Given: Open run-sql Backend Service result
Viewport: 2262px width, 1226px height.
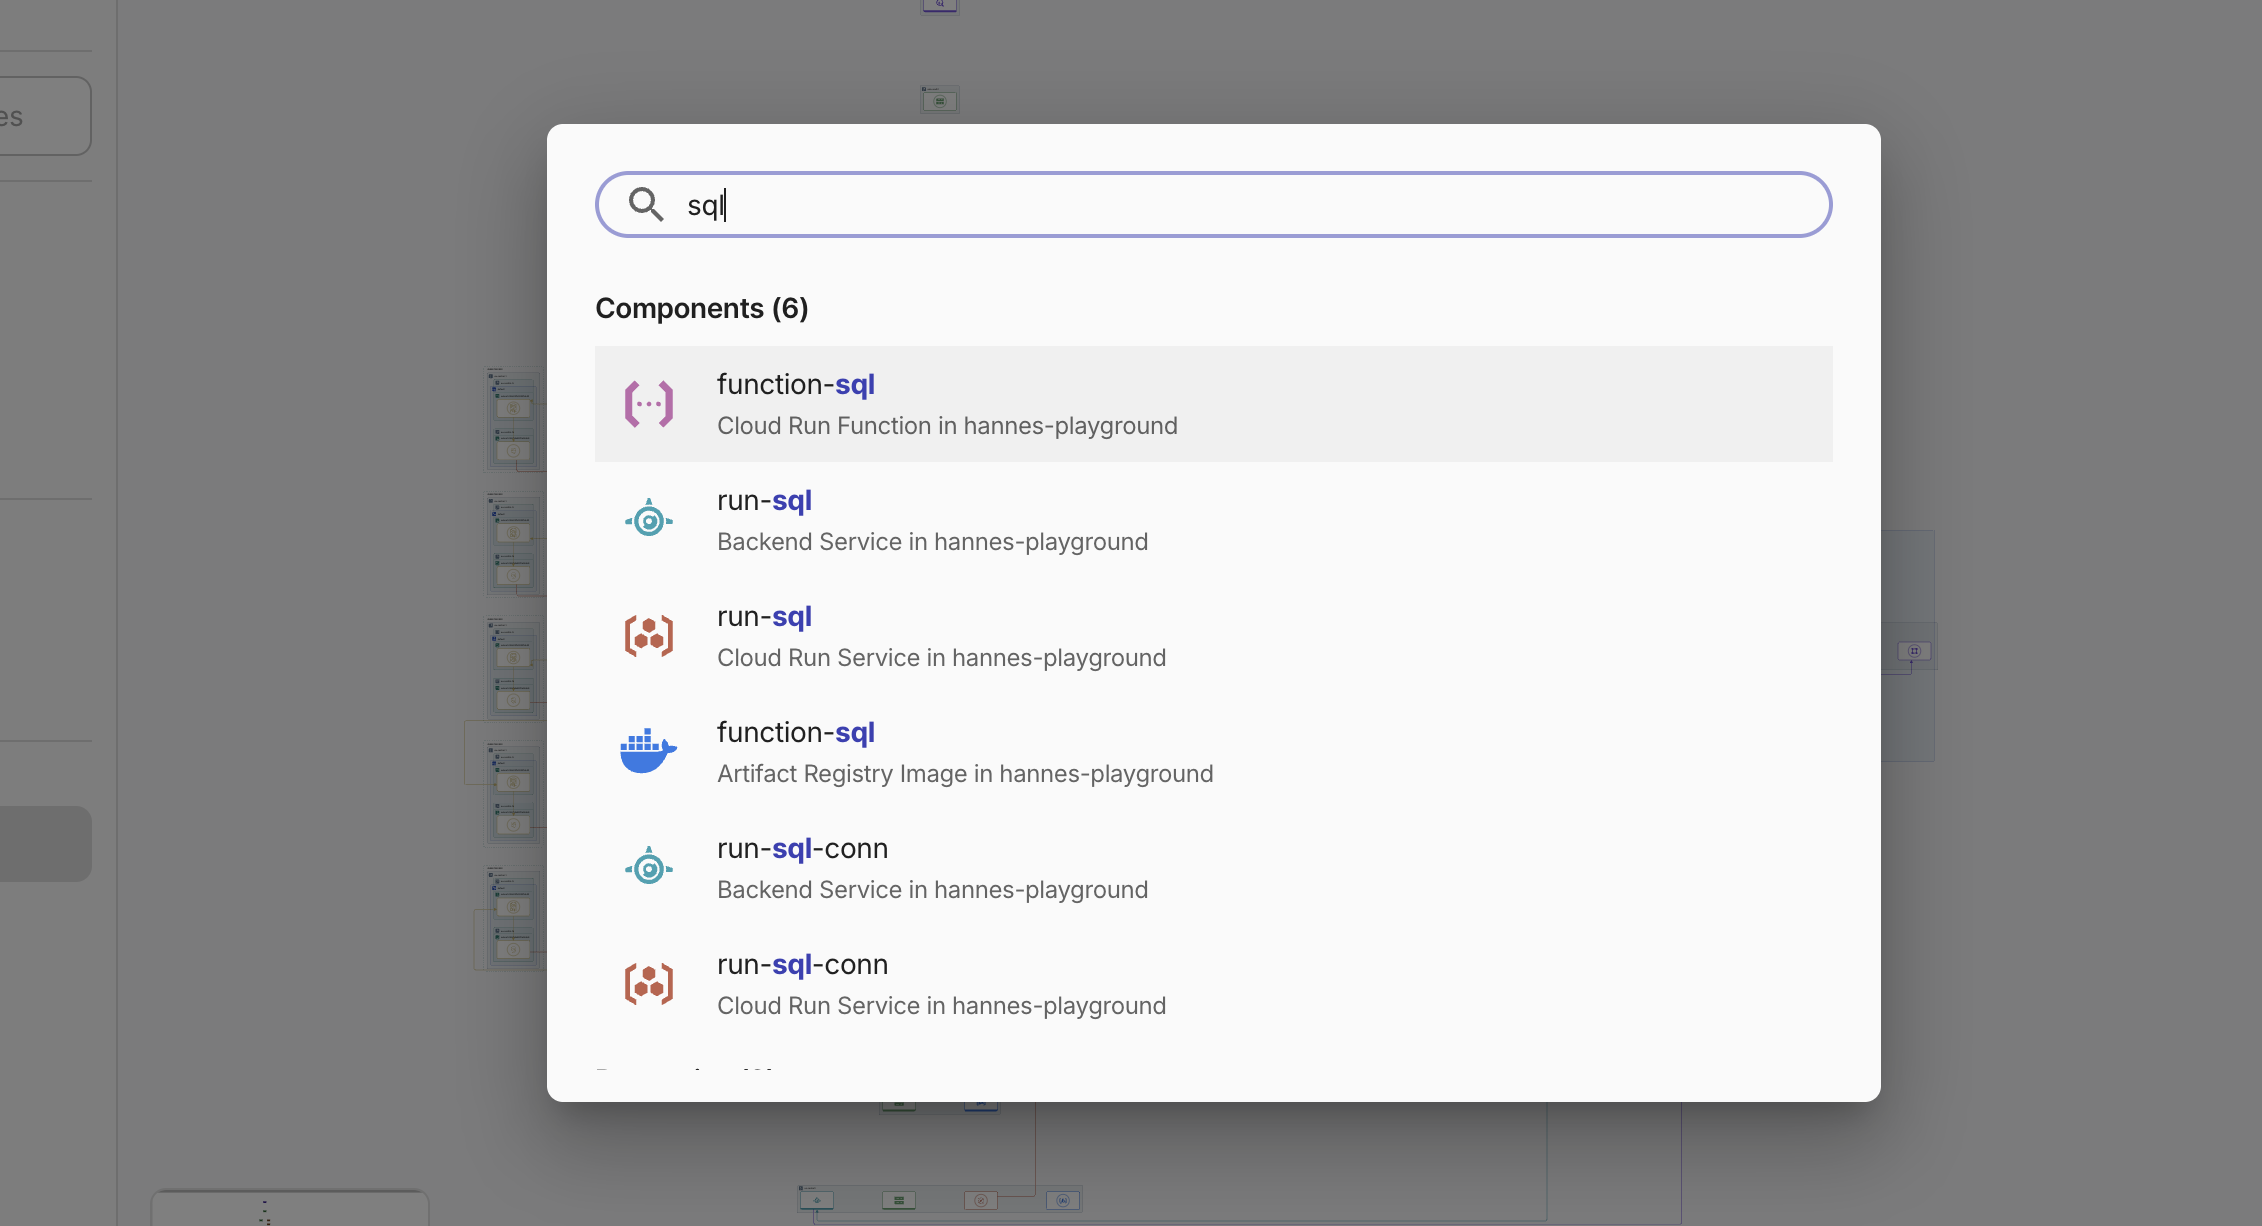Looking at the screenshot, I should click(1213, 520).
